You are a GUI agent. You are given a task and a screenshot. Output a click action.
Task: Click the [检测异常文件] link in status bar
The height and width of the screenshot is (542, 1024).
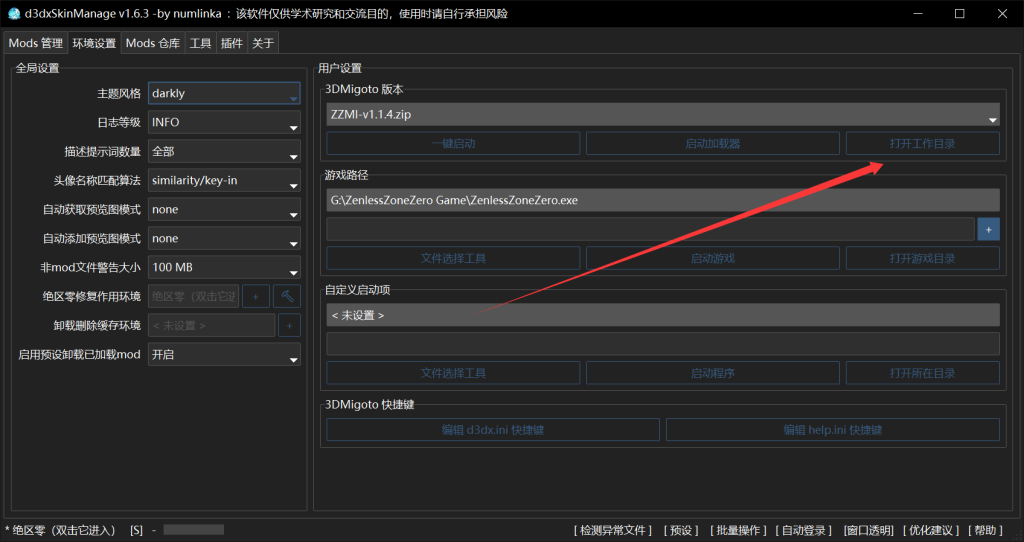(613, 530)
